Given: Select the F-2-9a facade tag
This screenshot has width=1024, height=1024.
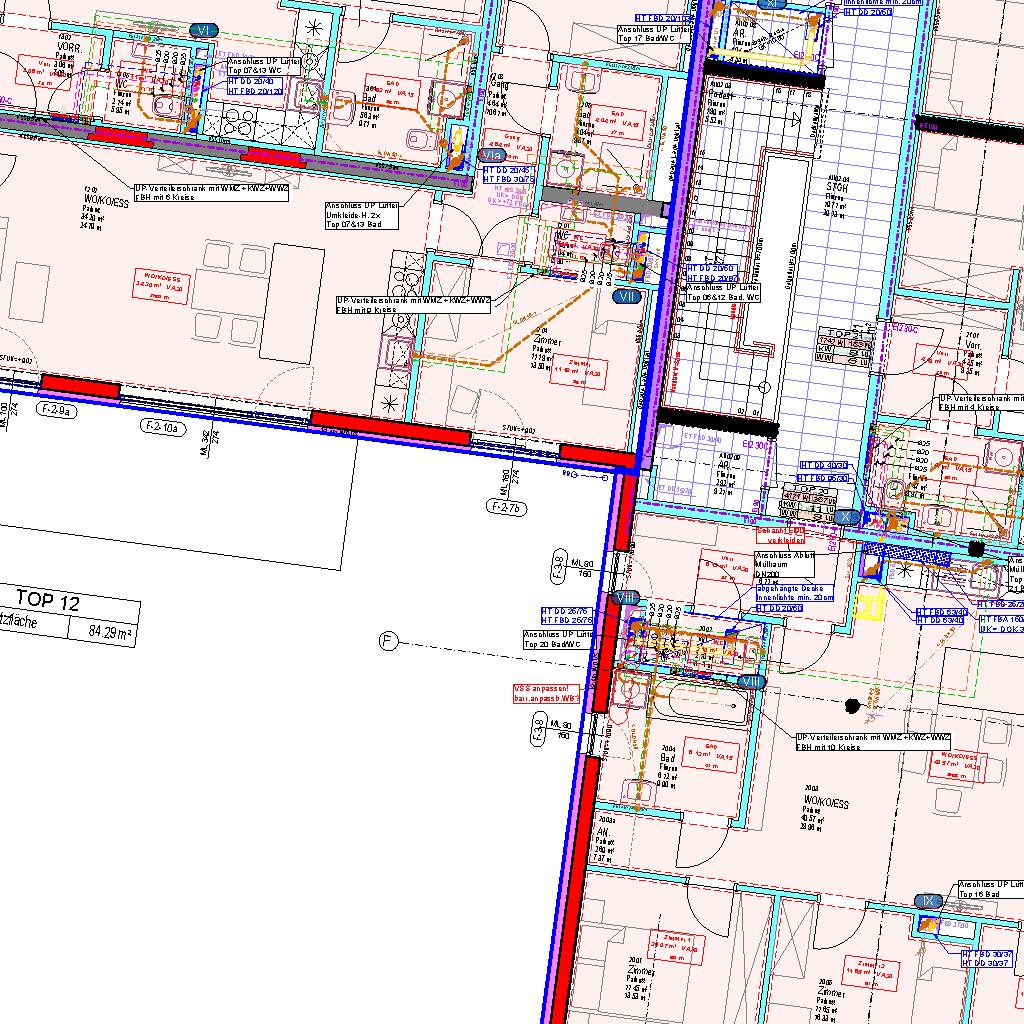Looking at the screenshot, I should click(x=57, y=411).
